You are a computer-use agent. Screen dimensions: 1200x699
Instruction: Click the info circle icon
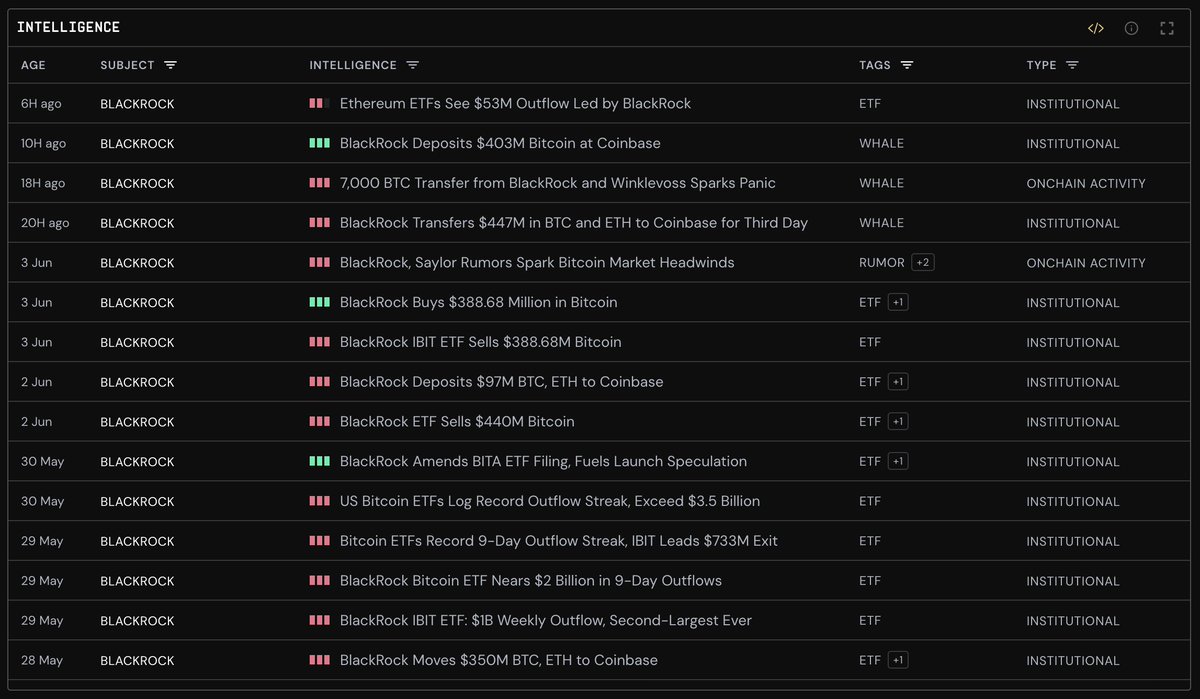1131,28
